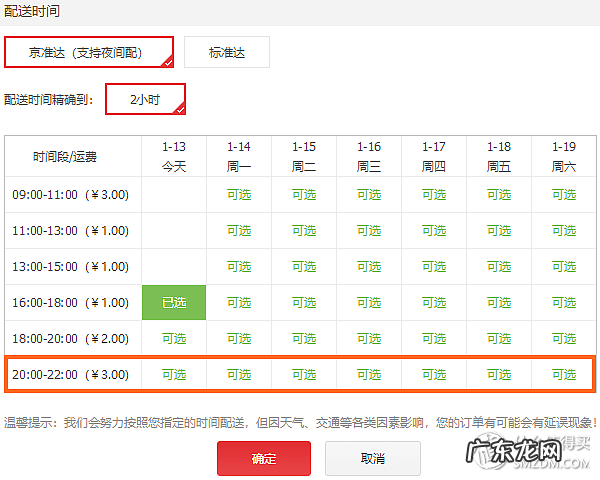Viewport: 600px width, 480px height.
Task: Pick 20:00-22:00 delivery on 1-16 周三
Action: pos(369,374)
